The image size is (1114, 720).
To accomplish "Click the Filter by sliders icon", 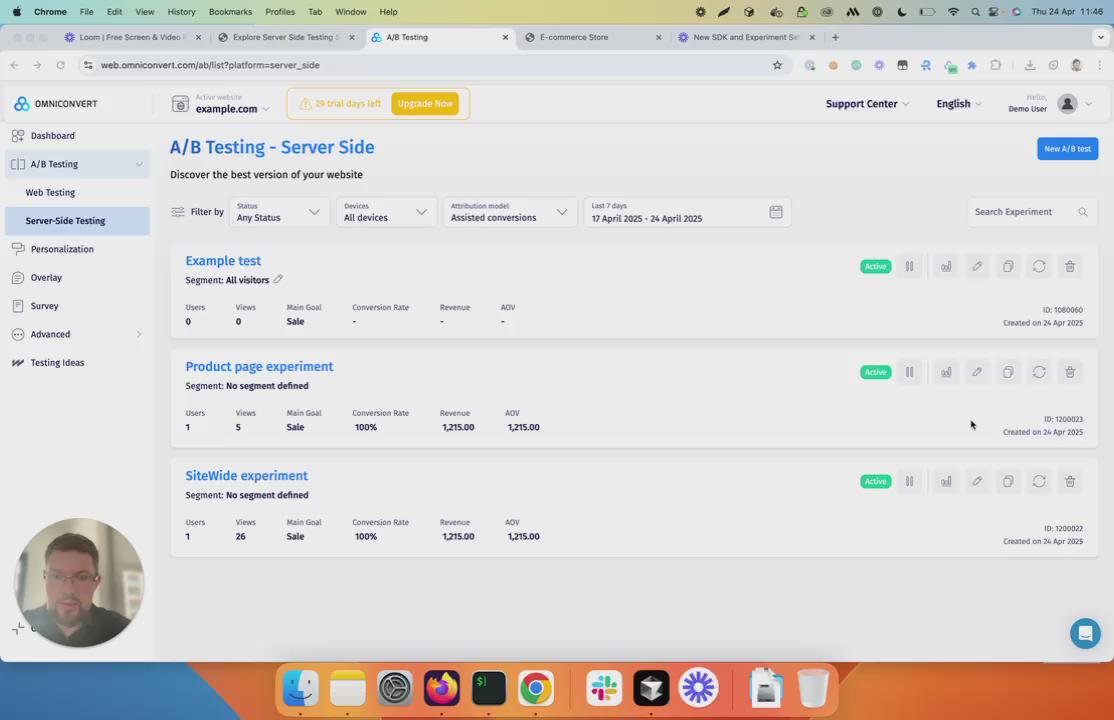I will [x=178, y=212].
